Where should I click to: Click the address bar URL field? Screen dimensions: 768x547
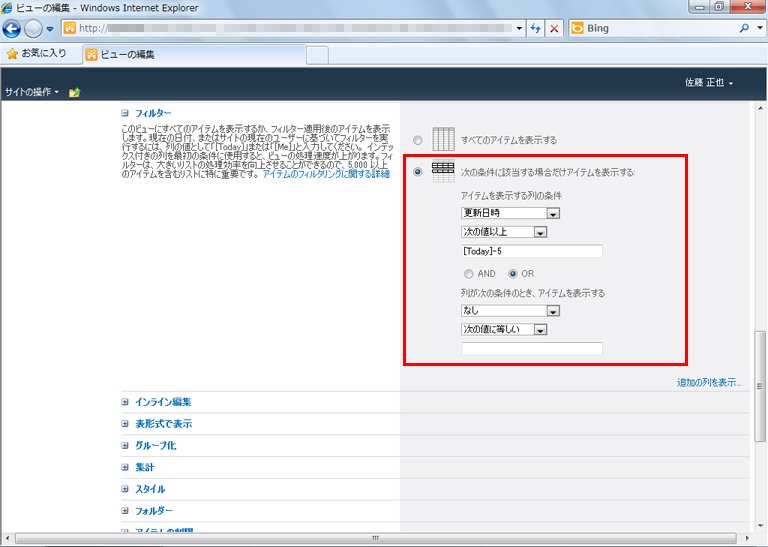coord(296,28)
